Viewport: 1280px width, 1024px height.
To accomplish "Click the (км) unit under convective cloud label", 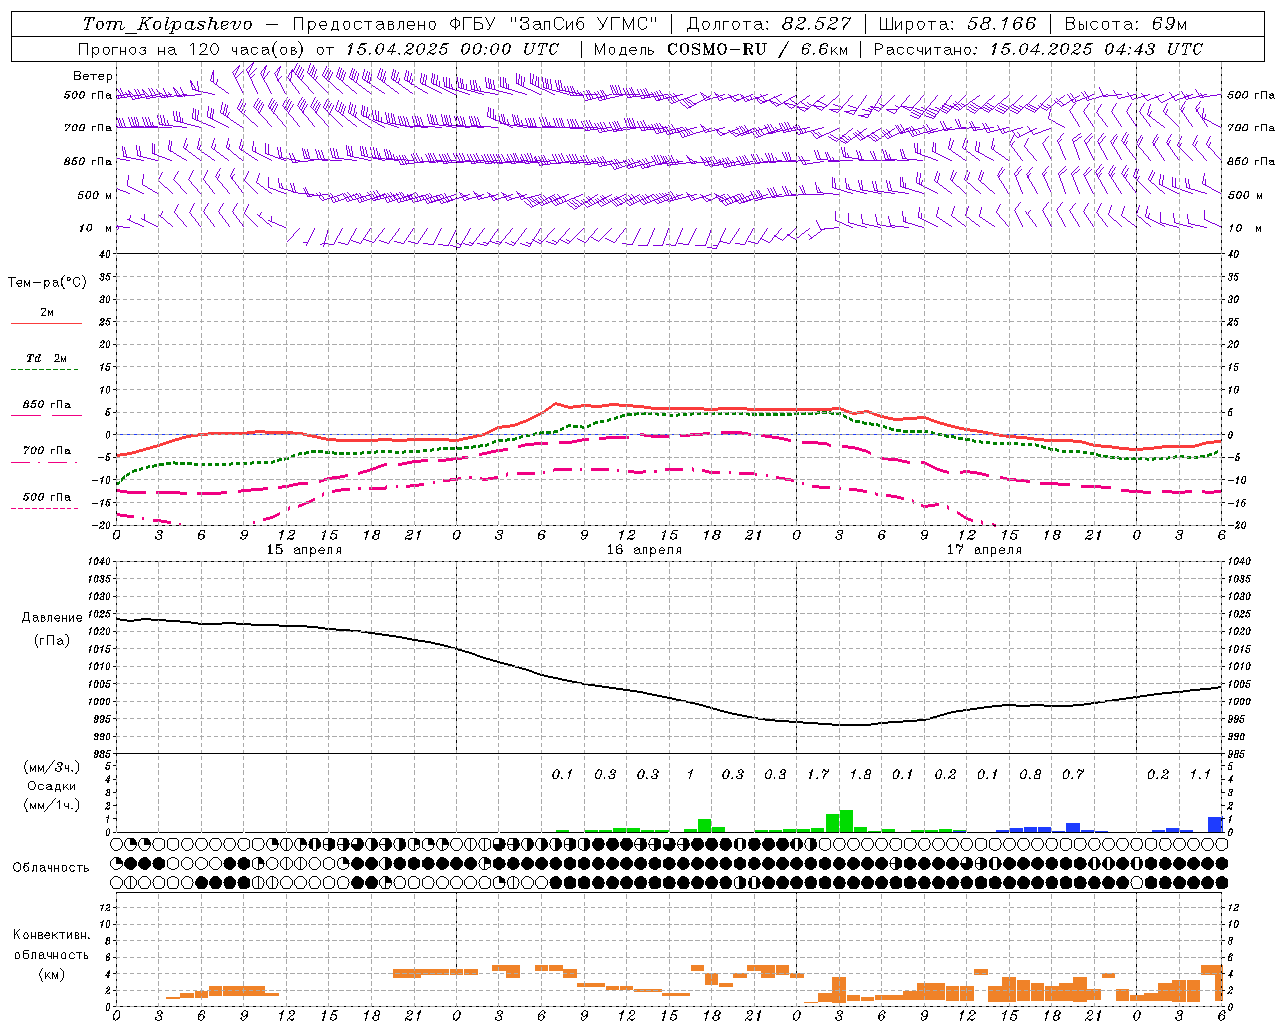I will pyautogui.click(x=51, y=974).
